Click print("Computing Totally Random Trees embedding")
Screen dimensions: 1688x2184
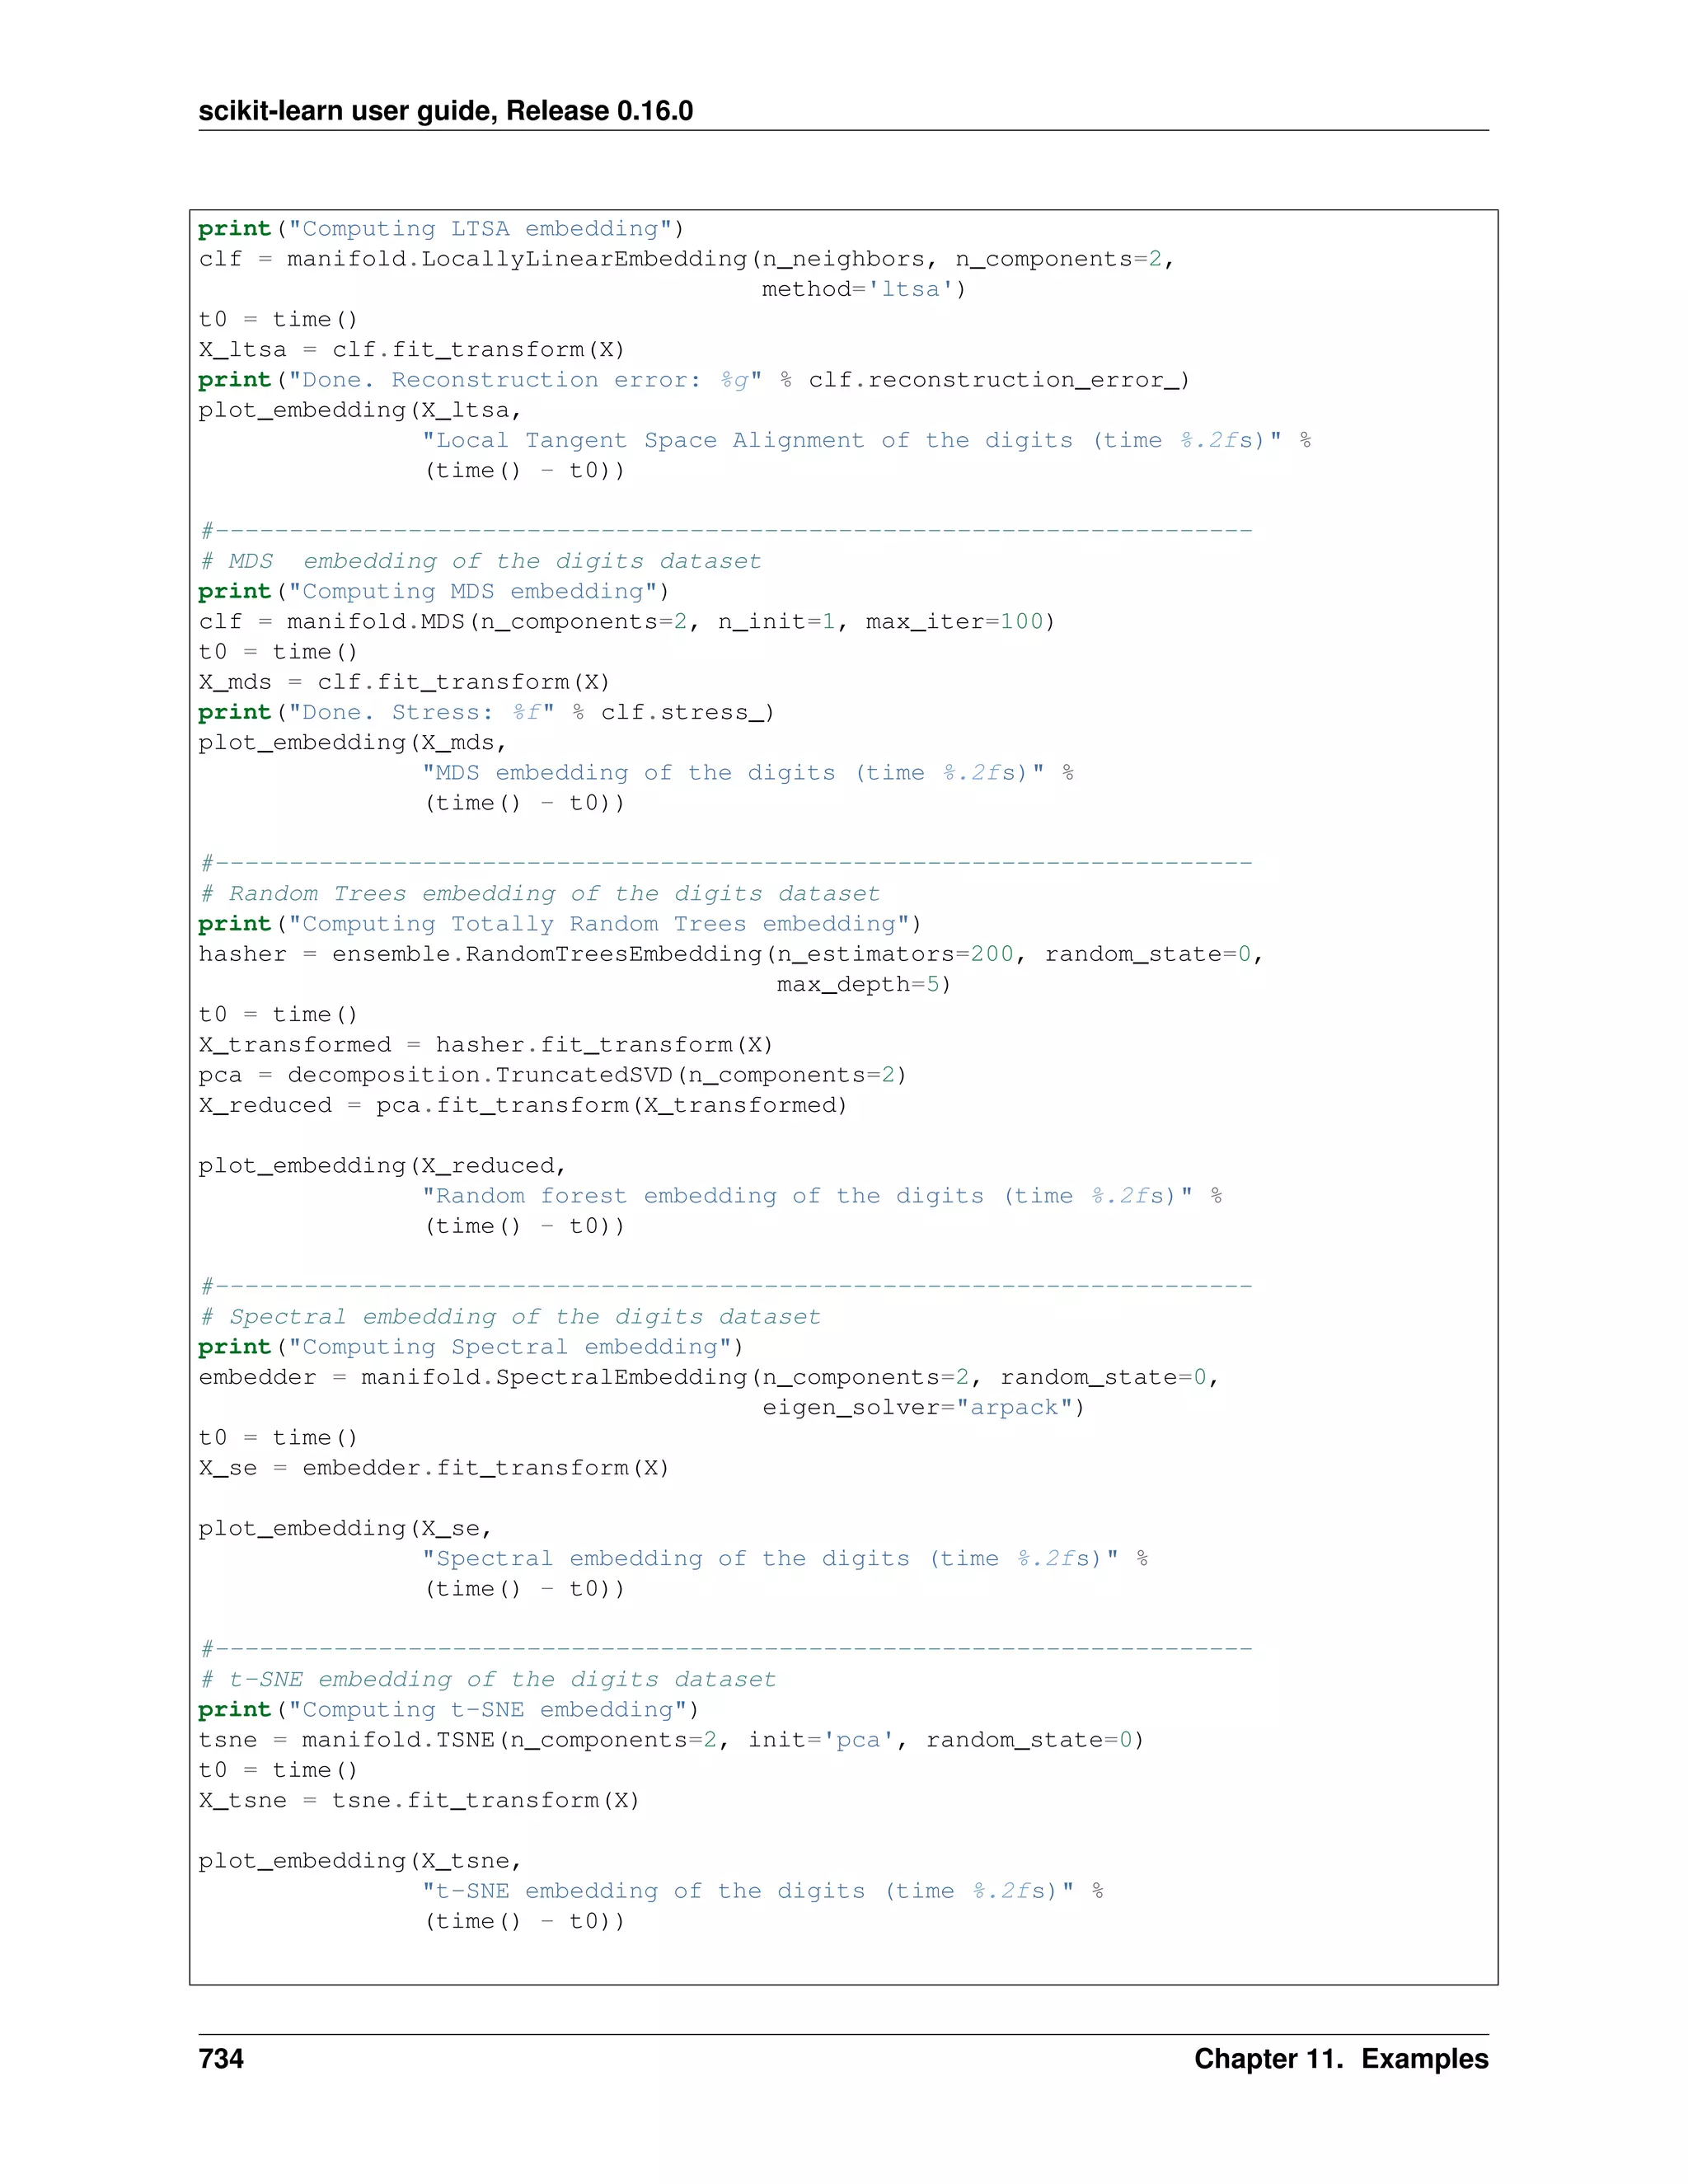tap(560, 924)
